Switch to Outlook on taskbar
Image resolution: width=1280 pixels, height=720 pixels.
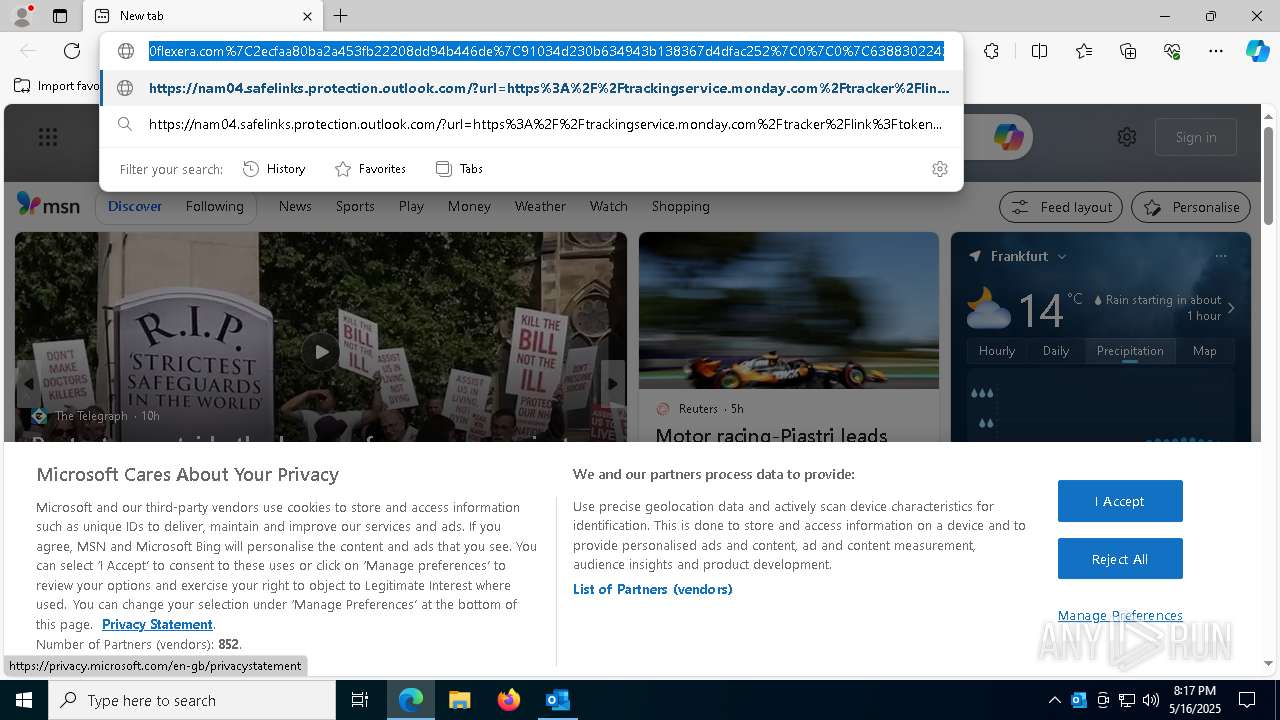coord(557,700)
